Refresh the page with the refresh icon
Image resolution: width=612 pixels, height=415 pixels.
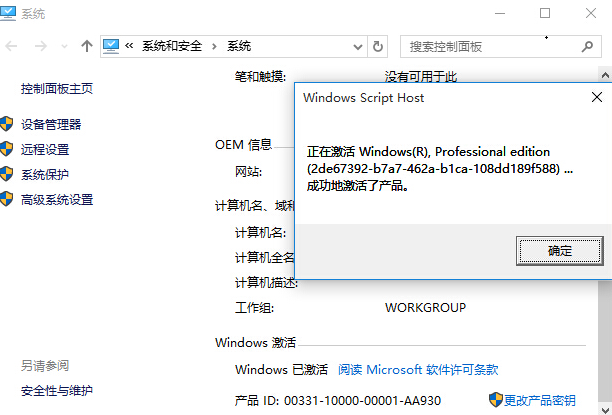(378, 47)
